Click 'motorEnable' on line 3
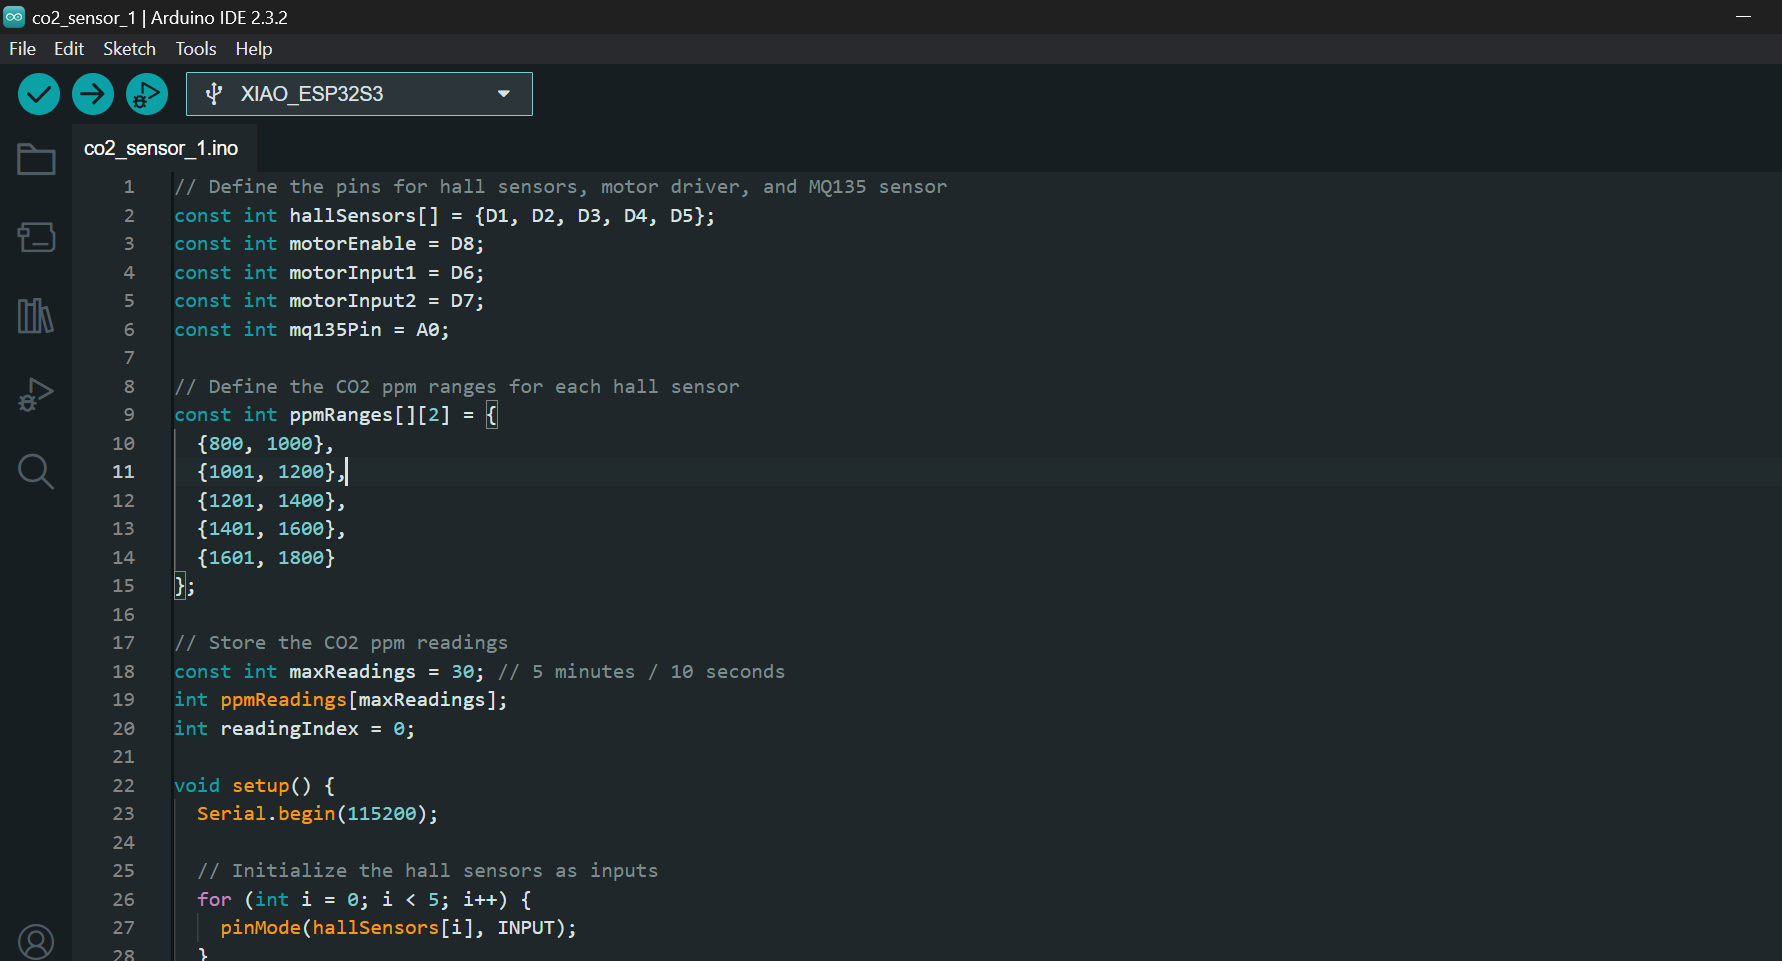This screenshot has width=1782, height=961. tap(352, 244)
